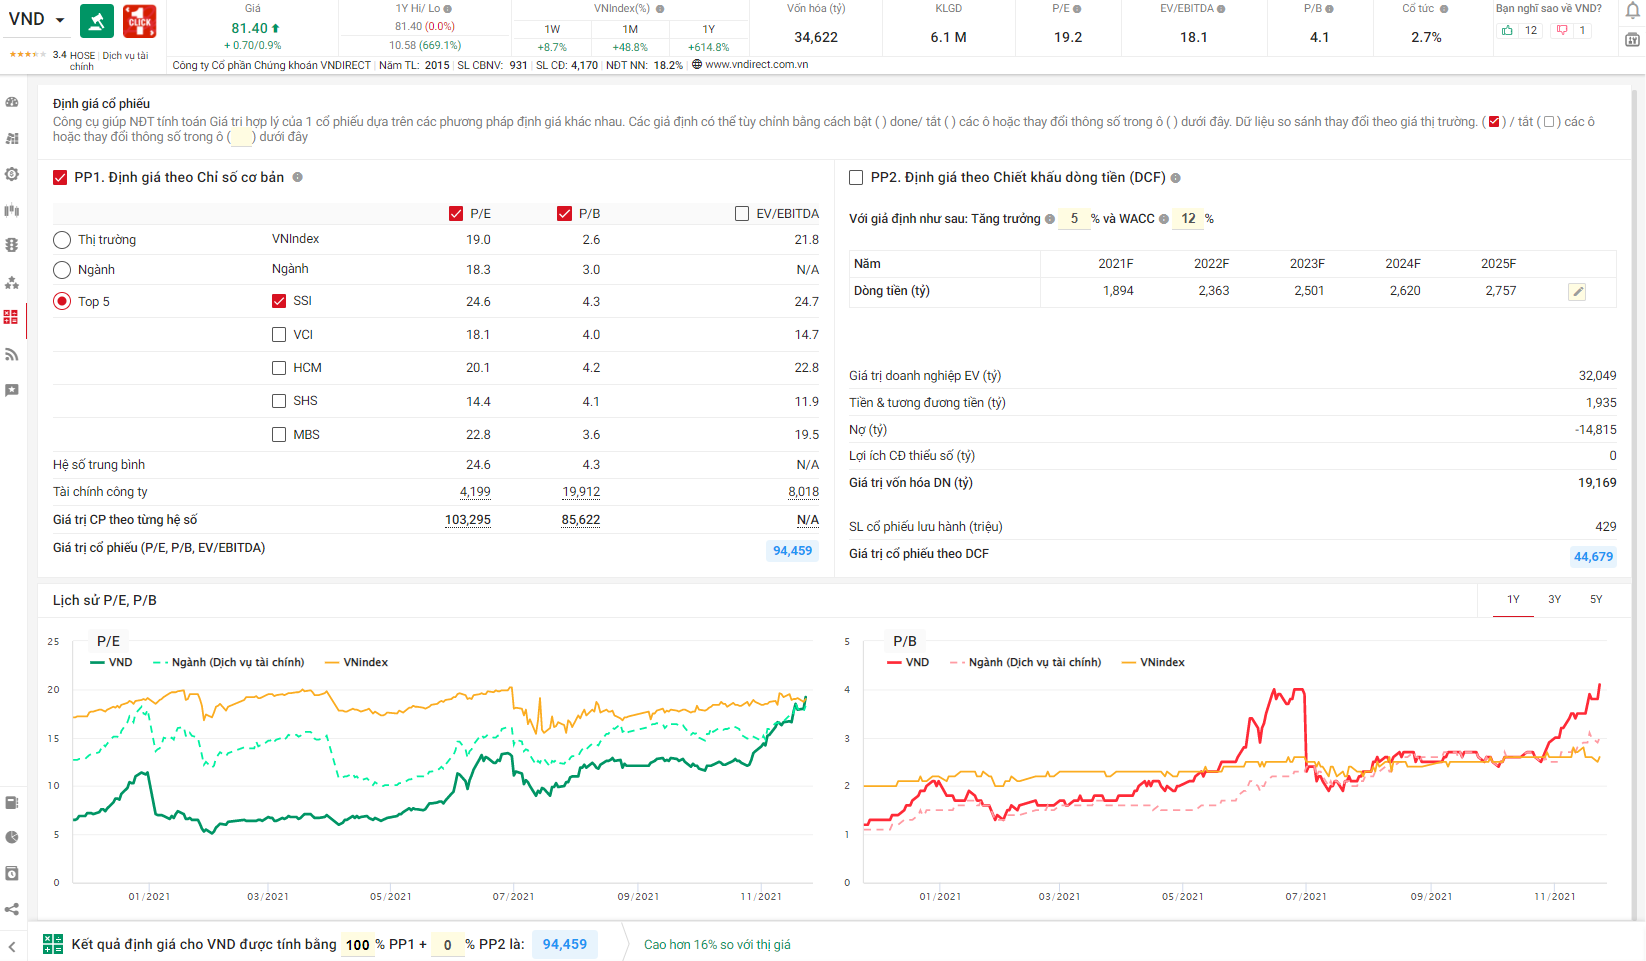Edit the Tăng trưởng percent field
The height and width of the screenshot is (961, 1646).
click(1074, 219)
